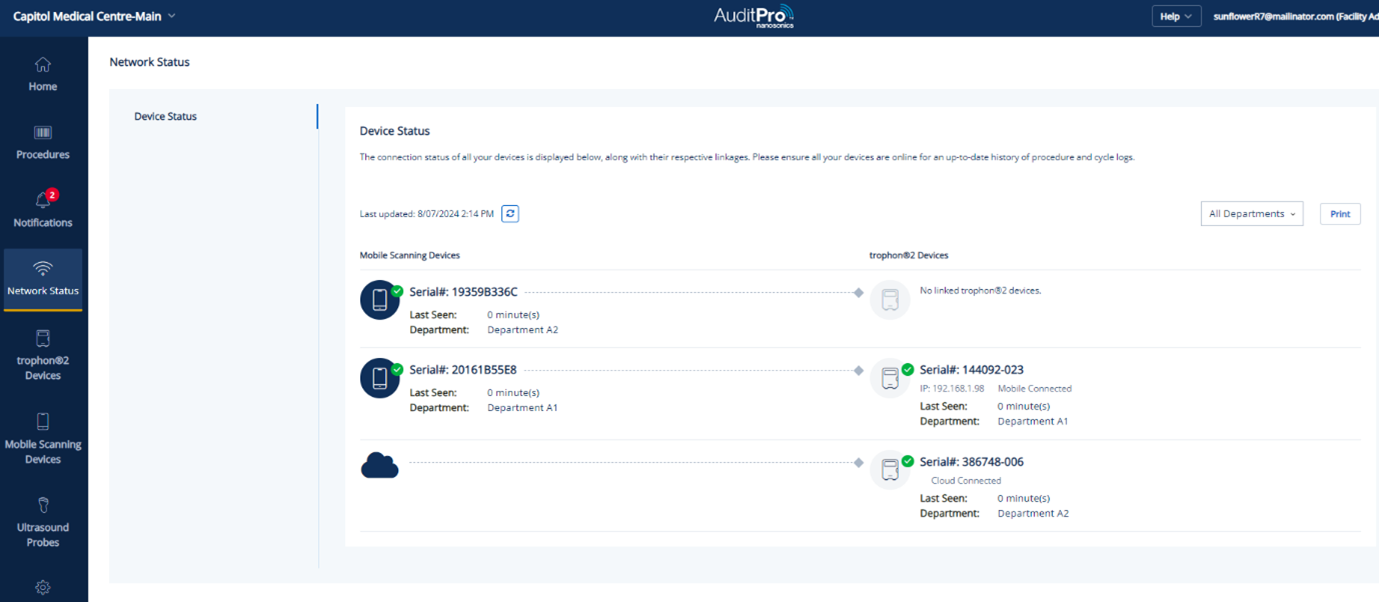Screen dimensions: 1379x602
Task: Click the mobile device icon for 20161B55E8
Action: tap(380, 378)
